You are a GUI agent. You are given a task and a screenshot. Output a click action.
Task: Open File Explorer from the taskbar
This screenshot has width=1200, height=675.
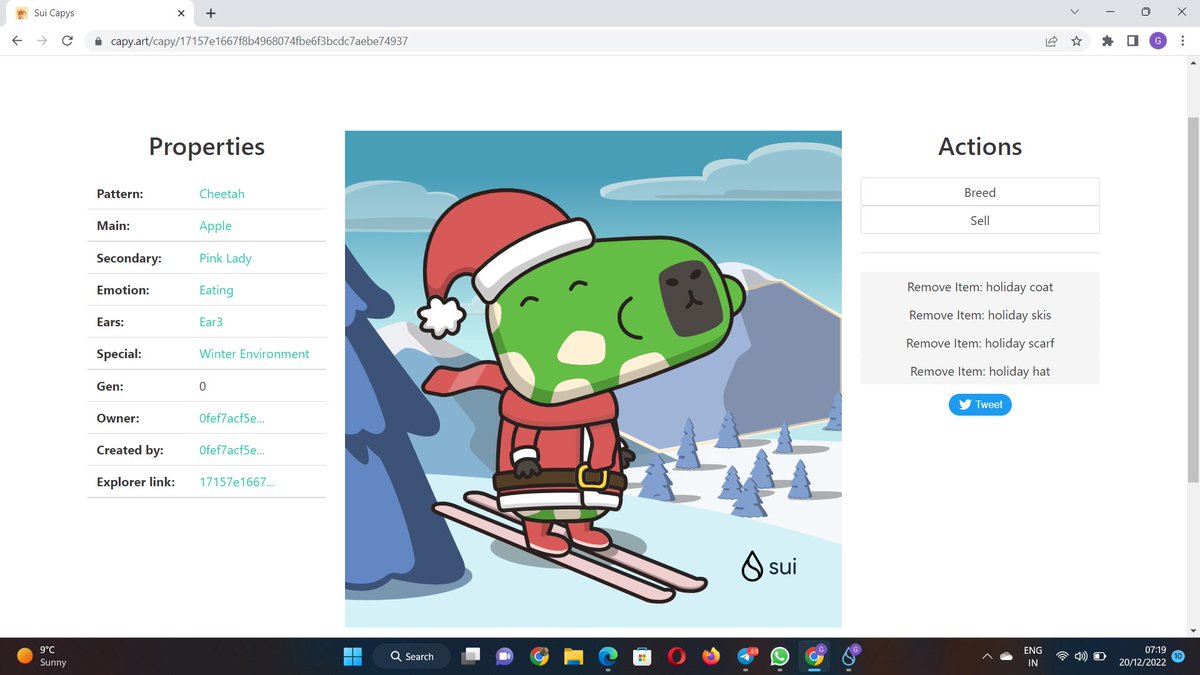click(573, 656)
